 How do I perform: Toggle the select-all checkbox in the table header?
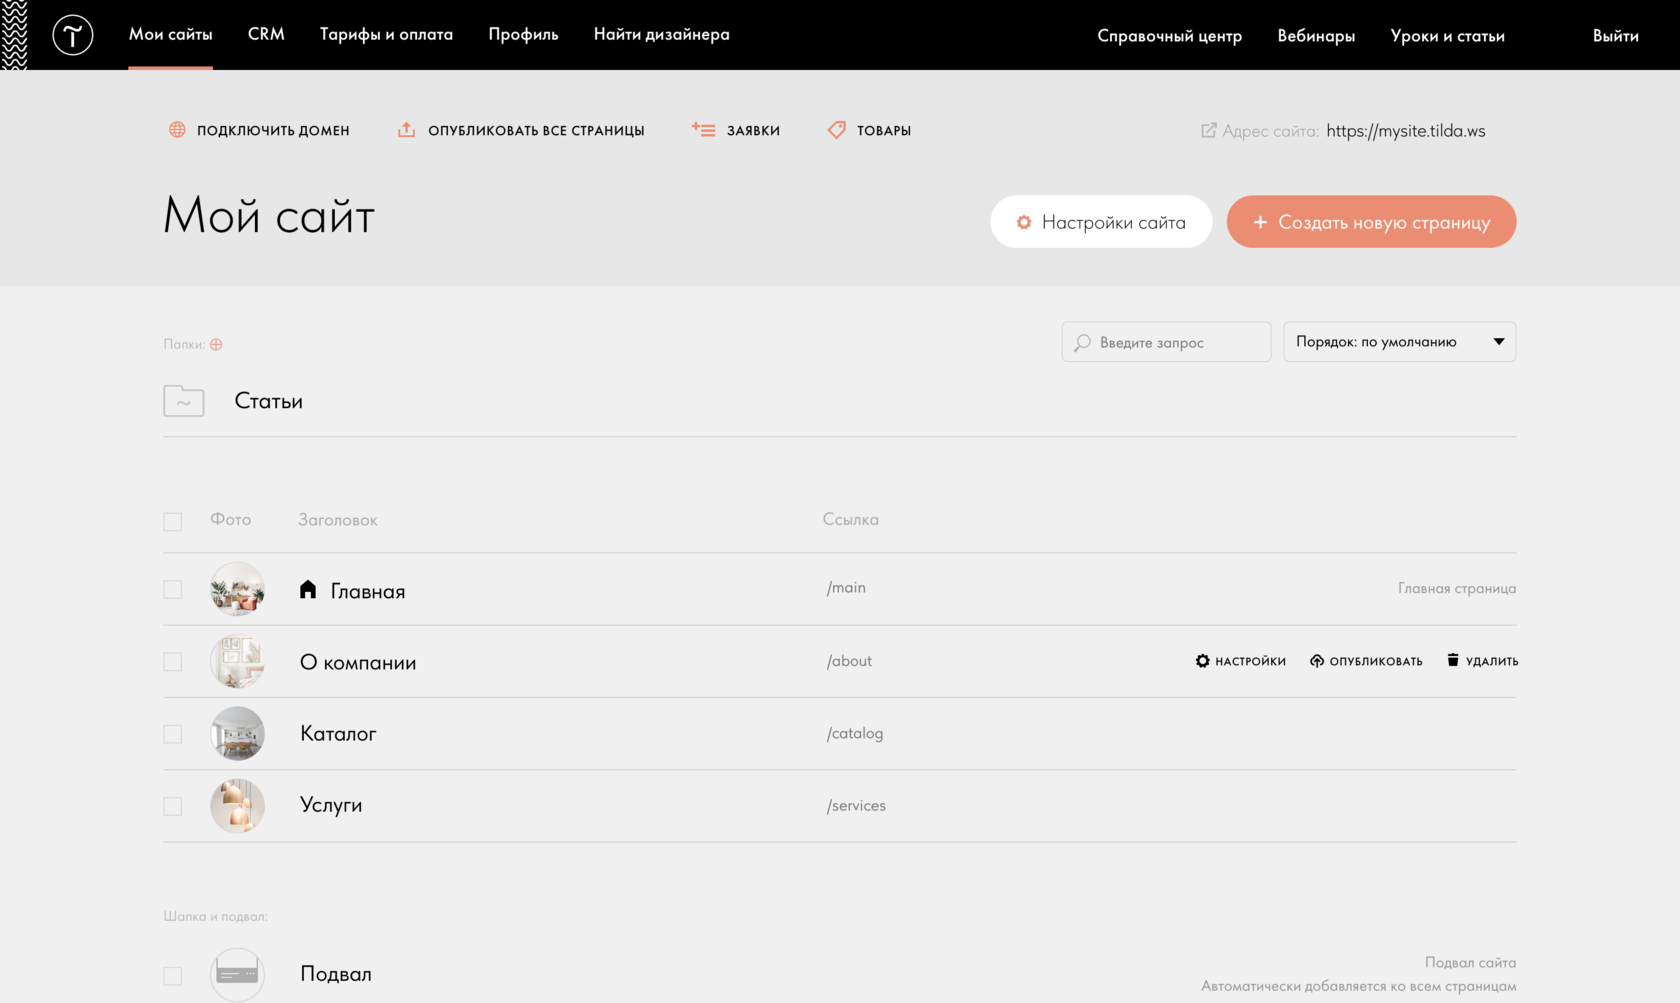coord(173,521)
